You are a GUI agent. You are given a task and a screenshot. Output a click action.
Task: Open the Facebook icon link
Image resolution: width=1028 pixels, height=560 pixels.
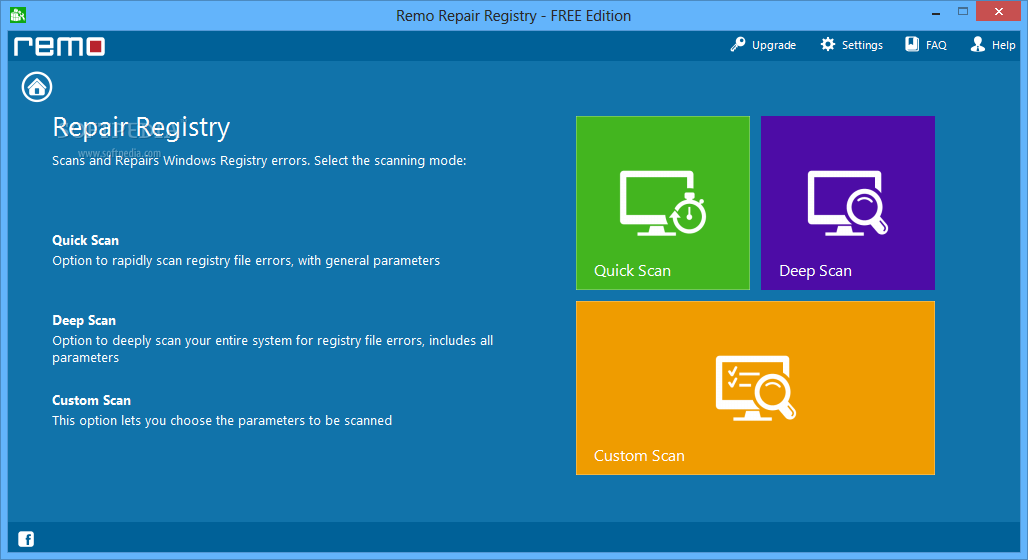26,539
